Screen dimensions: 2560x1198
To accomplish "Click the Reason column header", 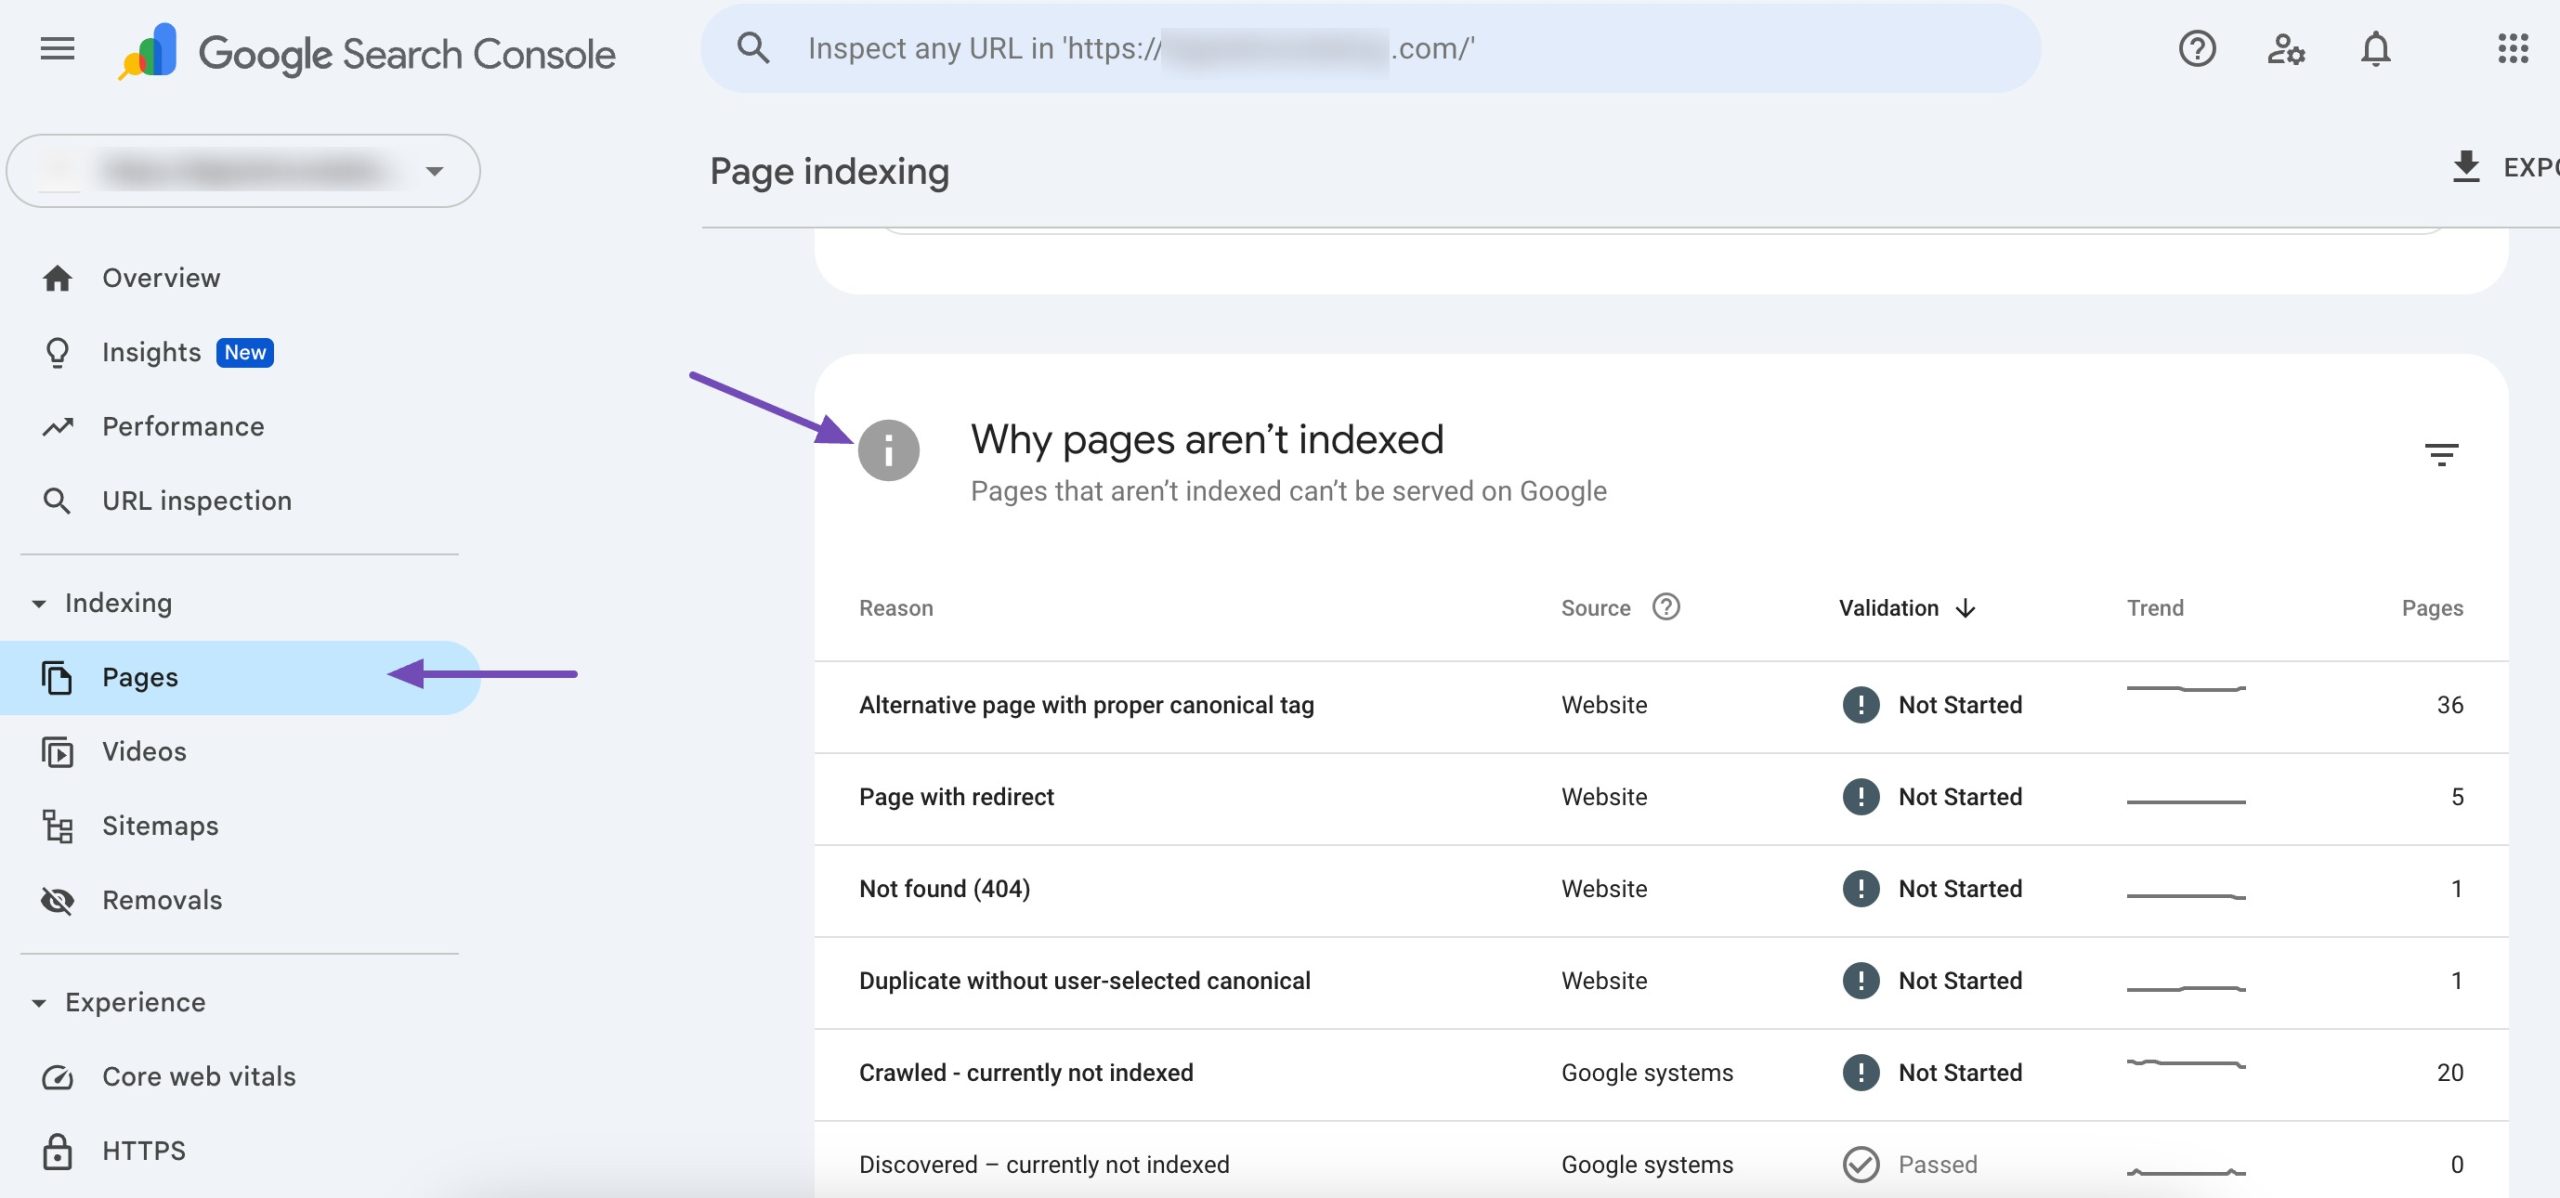I will pos(896,608).
